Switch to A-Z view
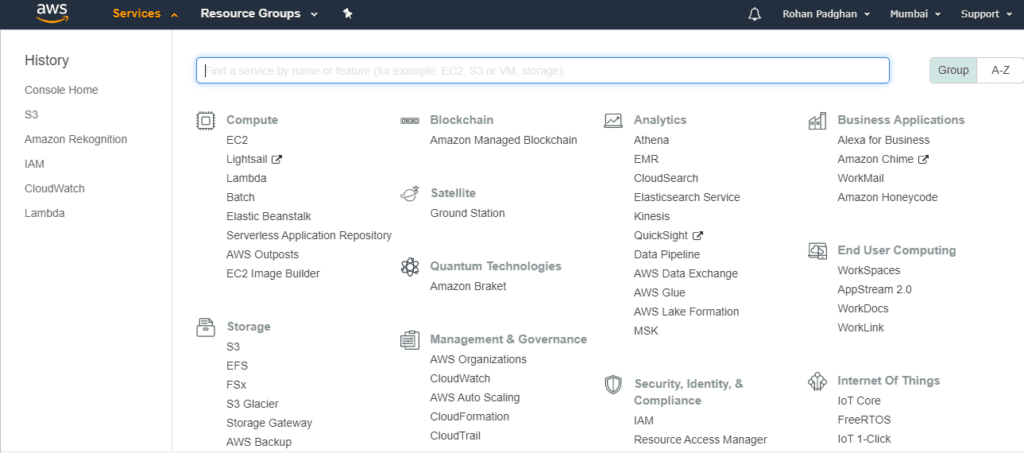 [x=1000, y=70]
